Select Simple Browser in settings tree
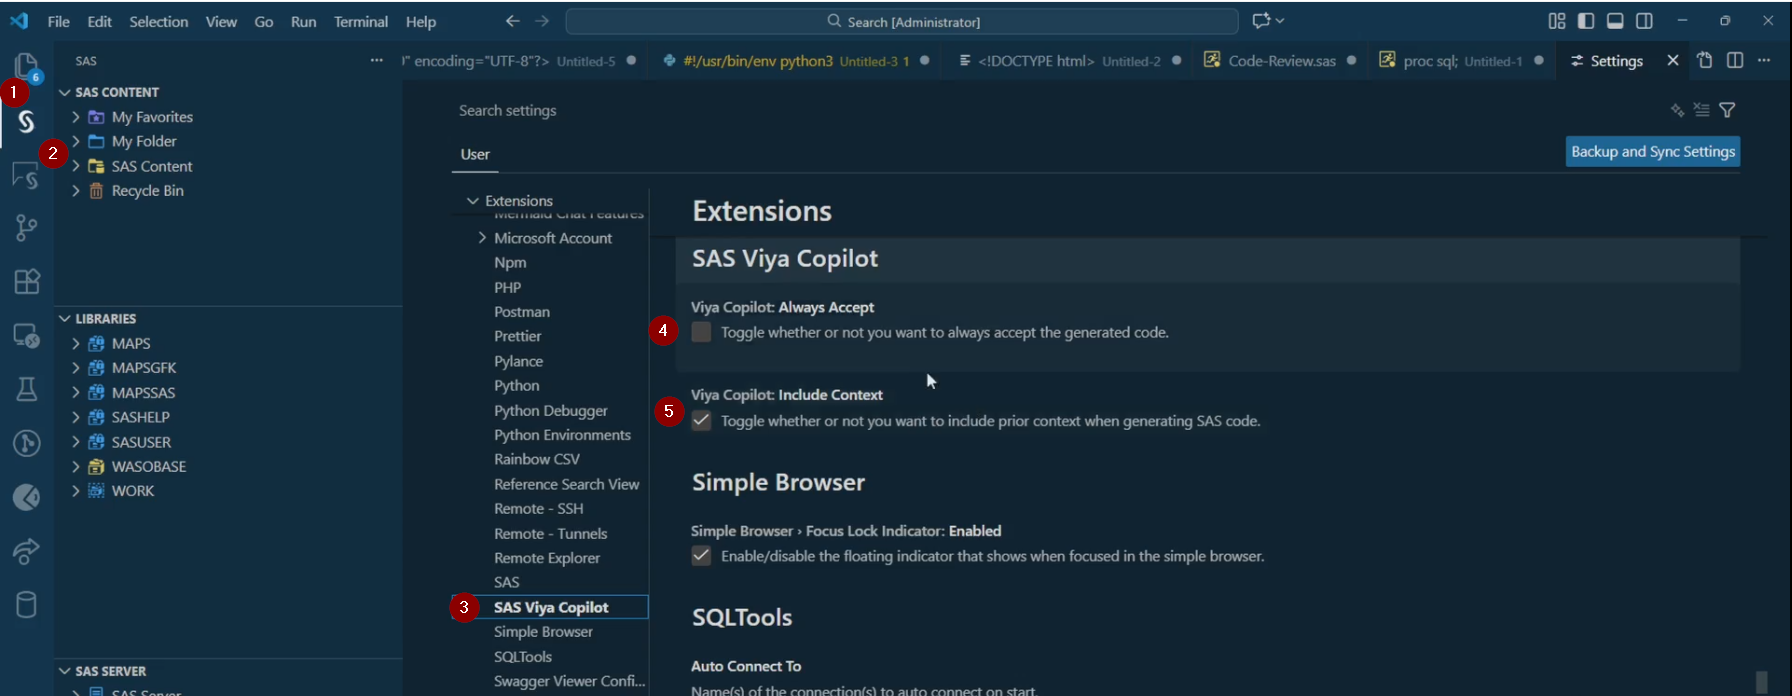This screenshot has width=1792, height=696. pyautogui.click(x=543, y=632)
